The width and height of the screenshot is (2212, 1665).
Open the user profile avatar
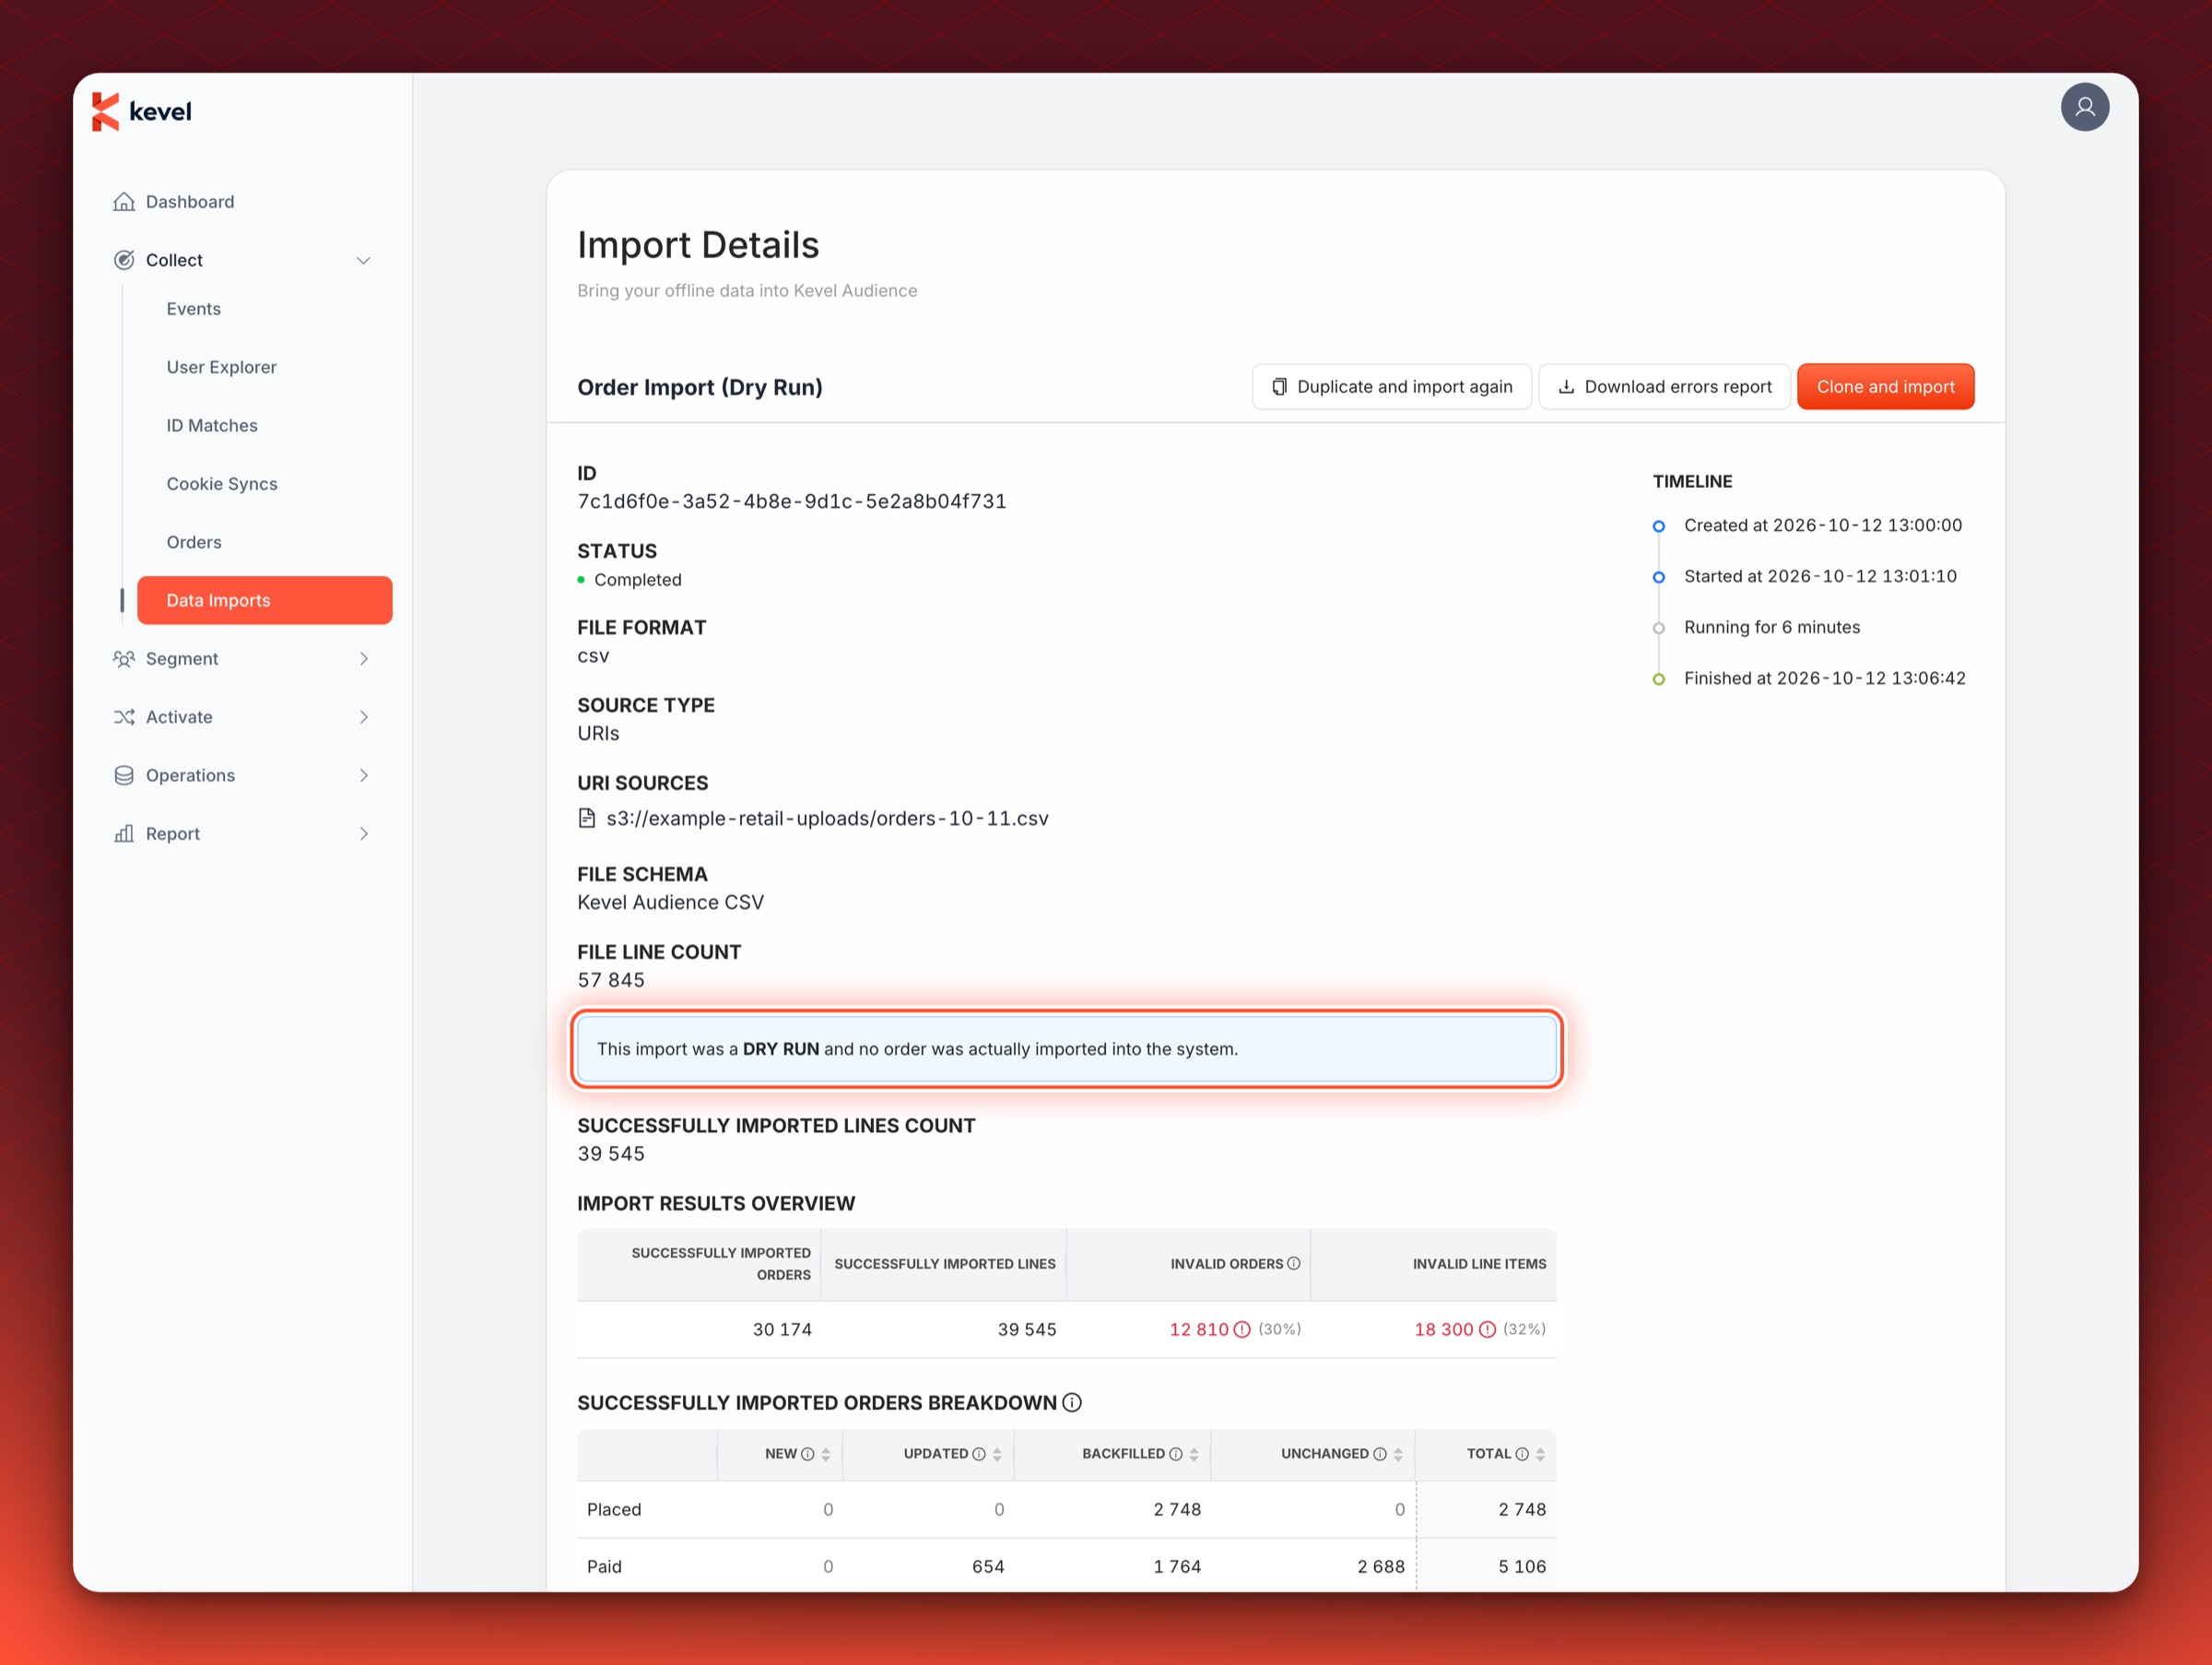[2084, 107]
